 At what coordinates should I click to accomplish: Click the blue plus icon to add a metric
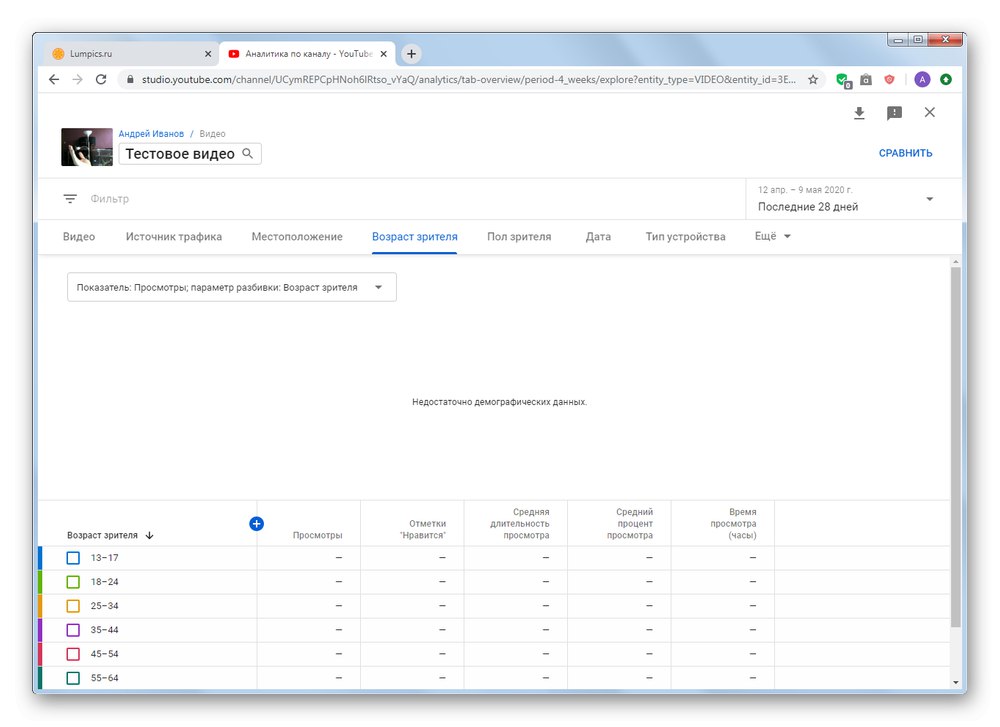pos(257,523)
